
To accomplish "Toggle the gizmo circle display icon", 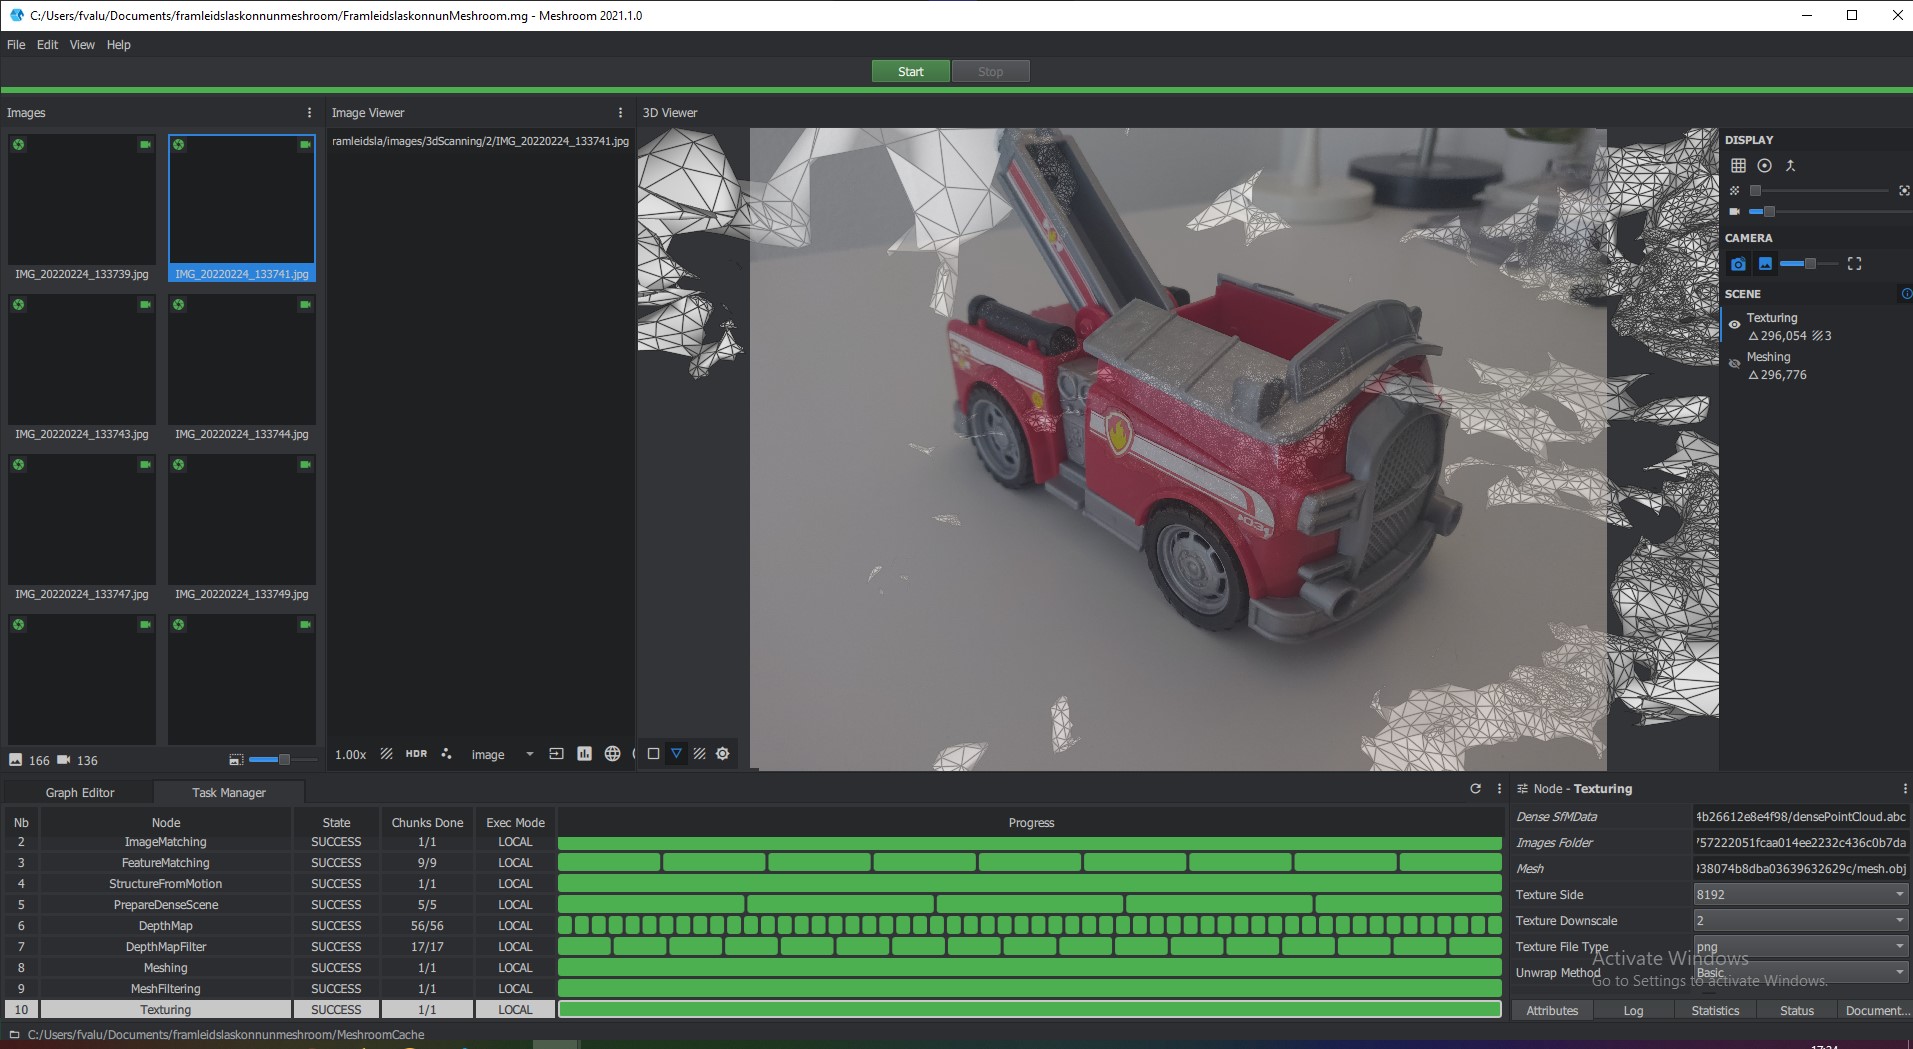I will (x=1764, y=166).
